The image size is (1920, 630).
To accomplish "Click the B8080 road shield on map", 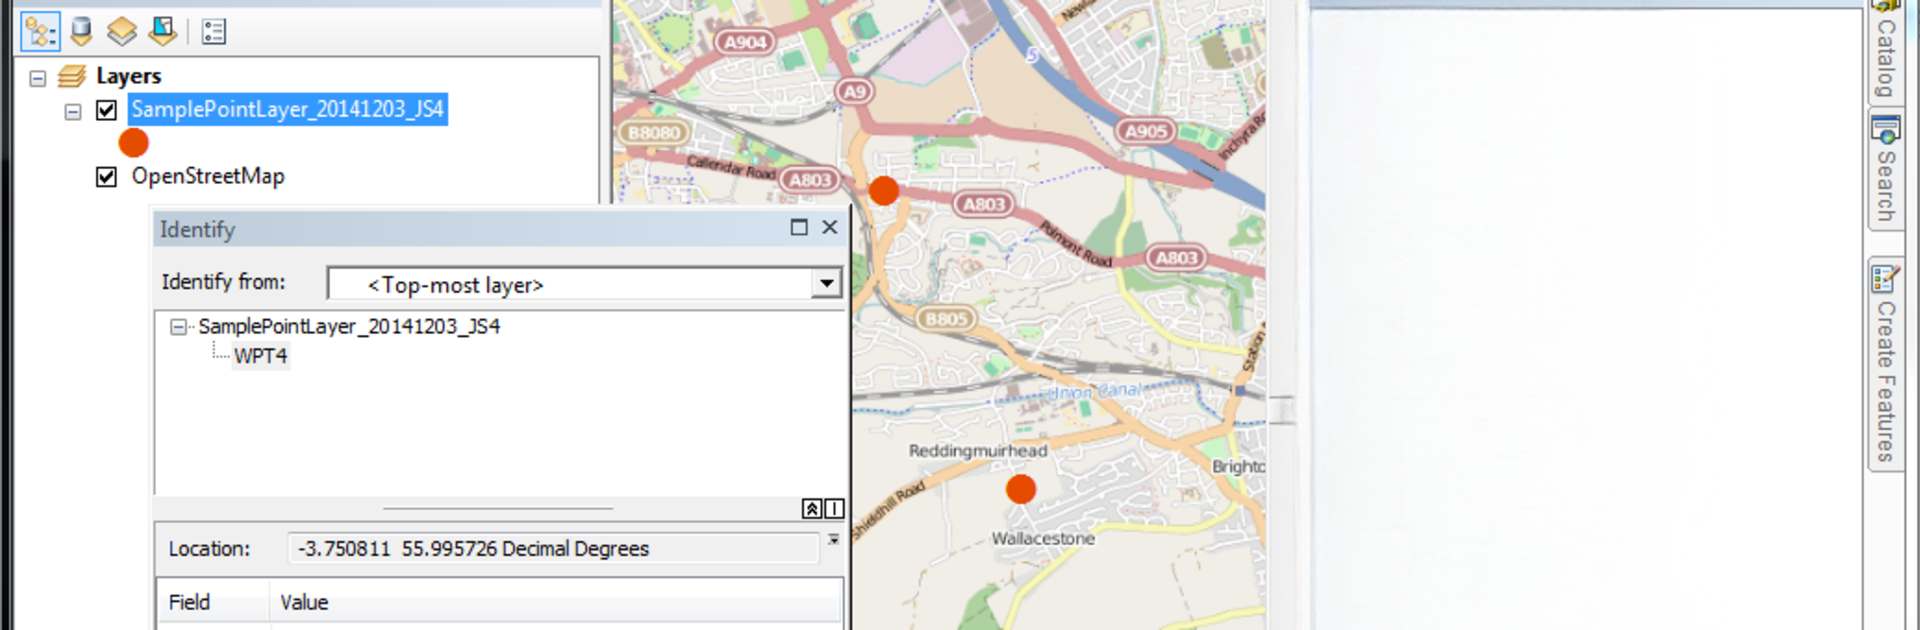I will [654, 133].
